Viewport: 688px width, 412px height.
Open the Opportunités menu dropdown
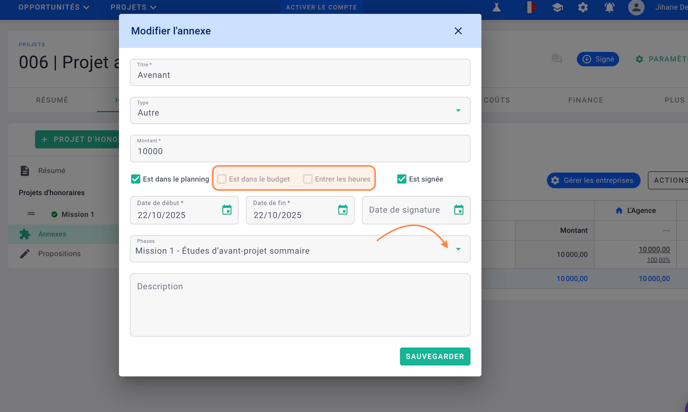[54, 8]
